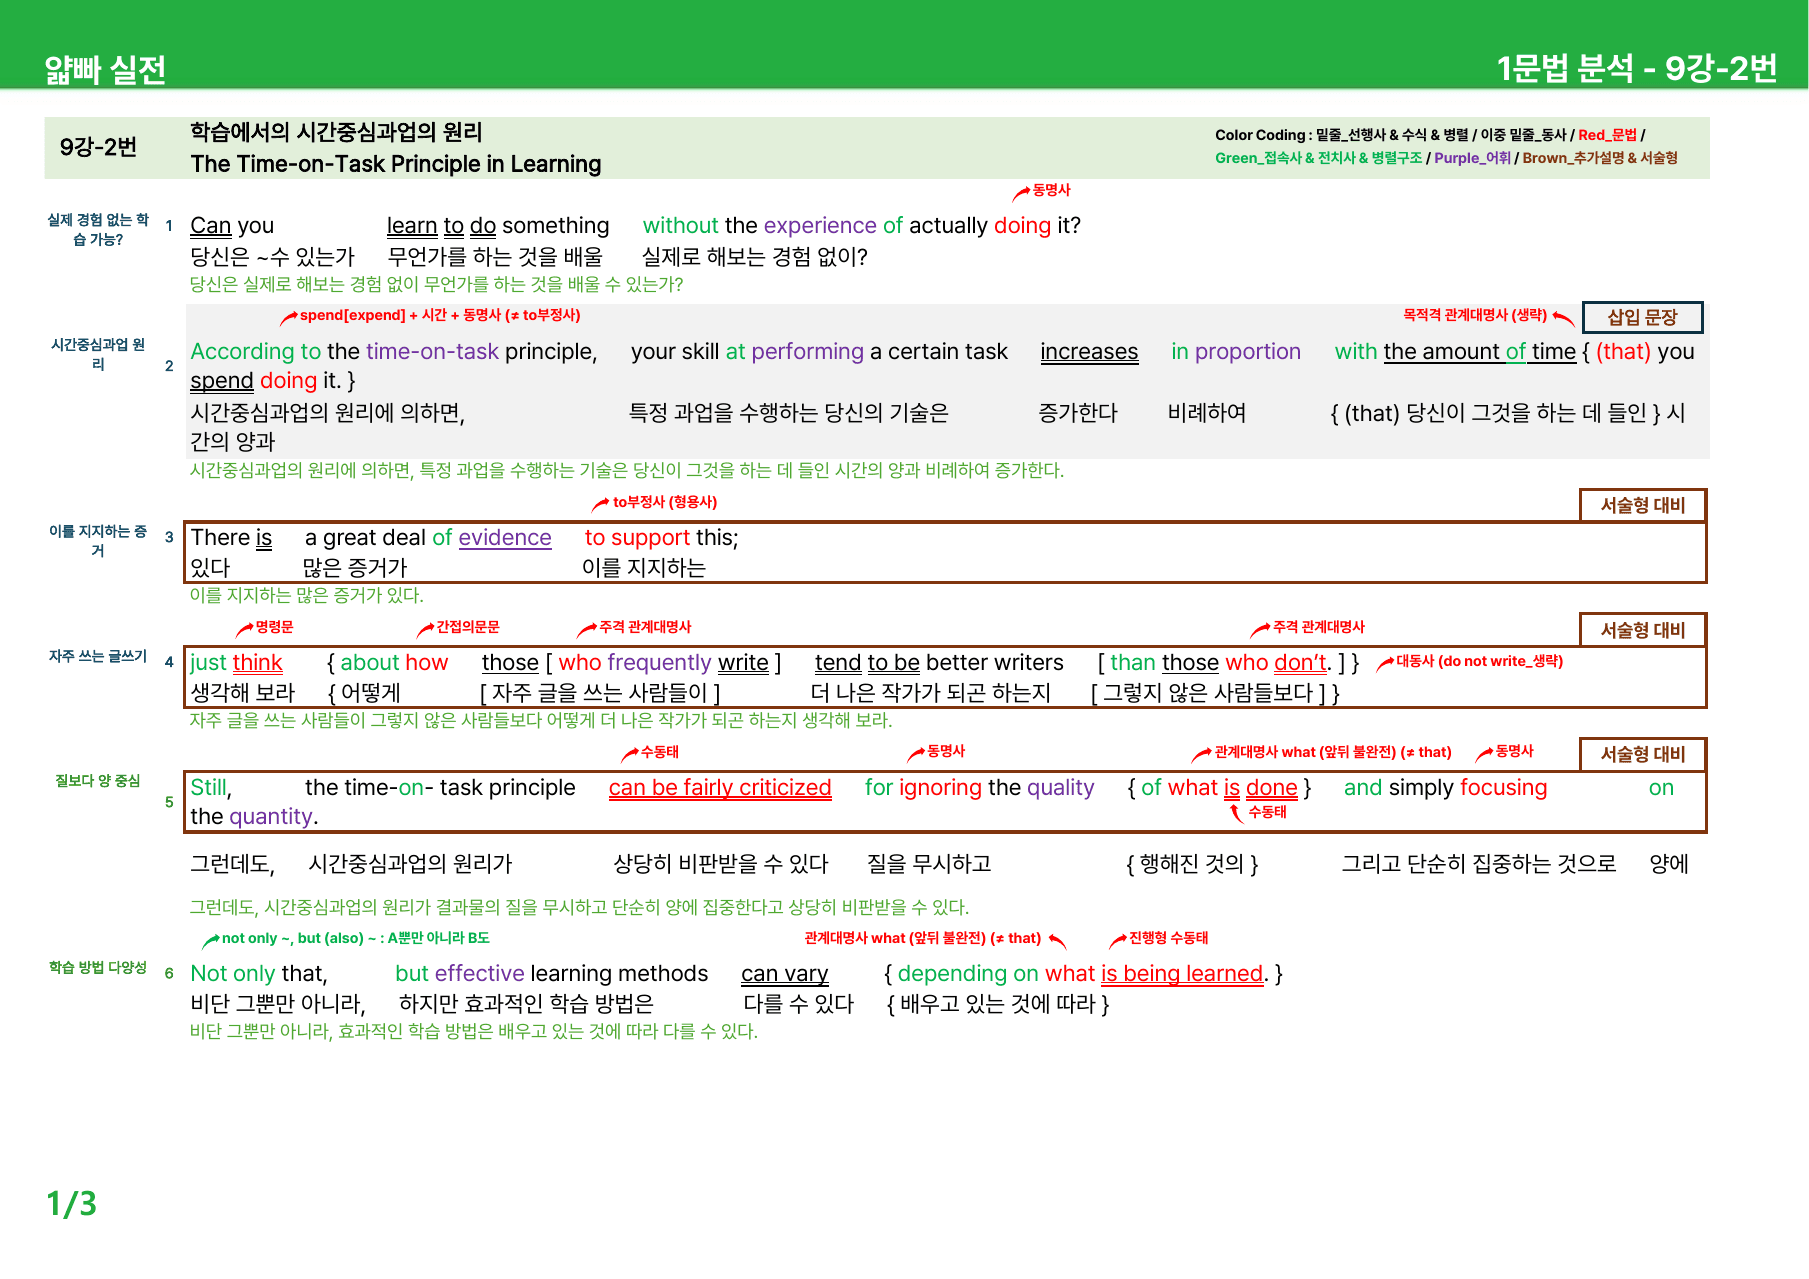
Task: Click the 'not only ~, but (also) ~' annotation
Action: coord(356,938)
